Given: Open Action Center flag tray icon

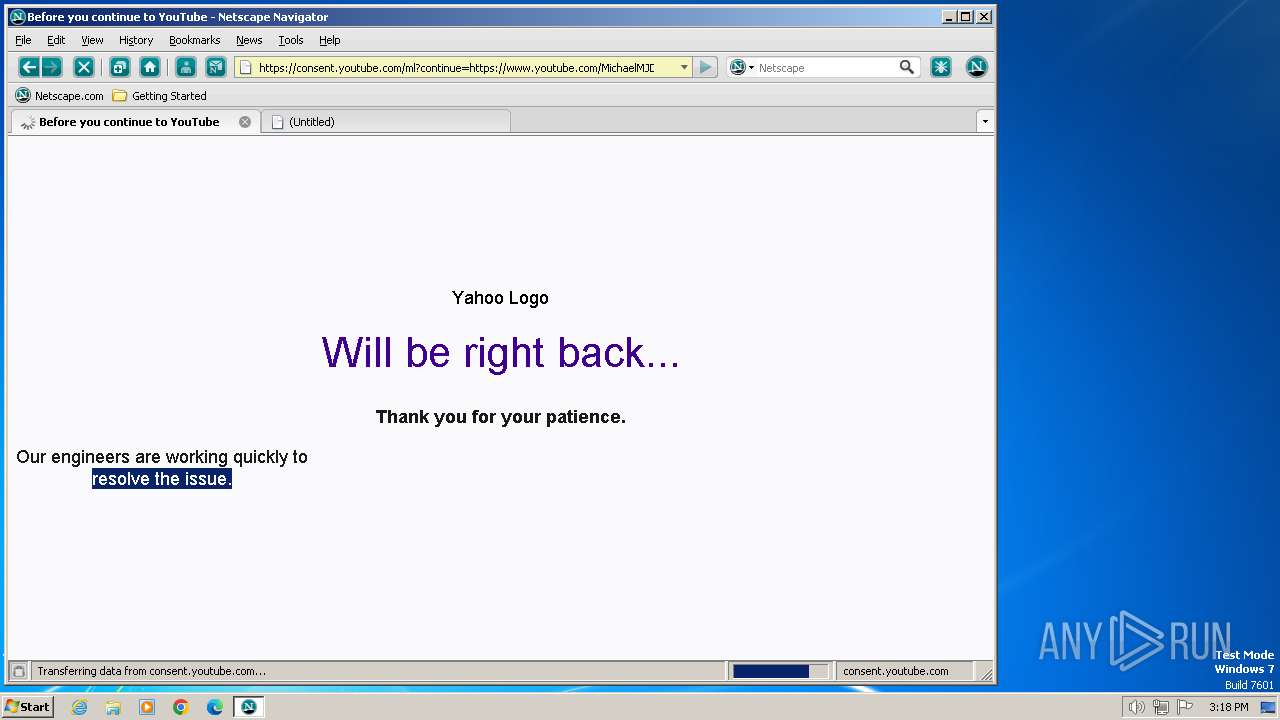Looking at the screenshot, I should click(1186, 707).
